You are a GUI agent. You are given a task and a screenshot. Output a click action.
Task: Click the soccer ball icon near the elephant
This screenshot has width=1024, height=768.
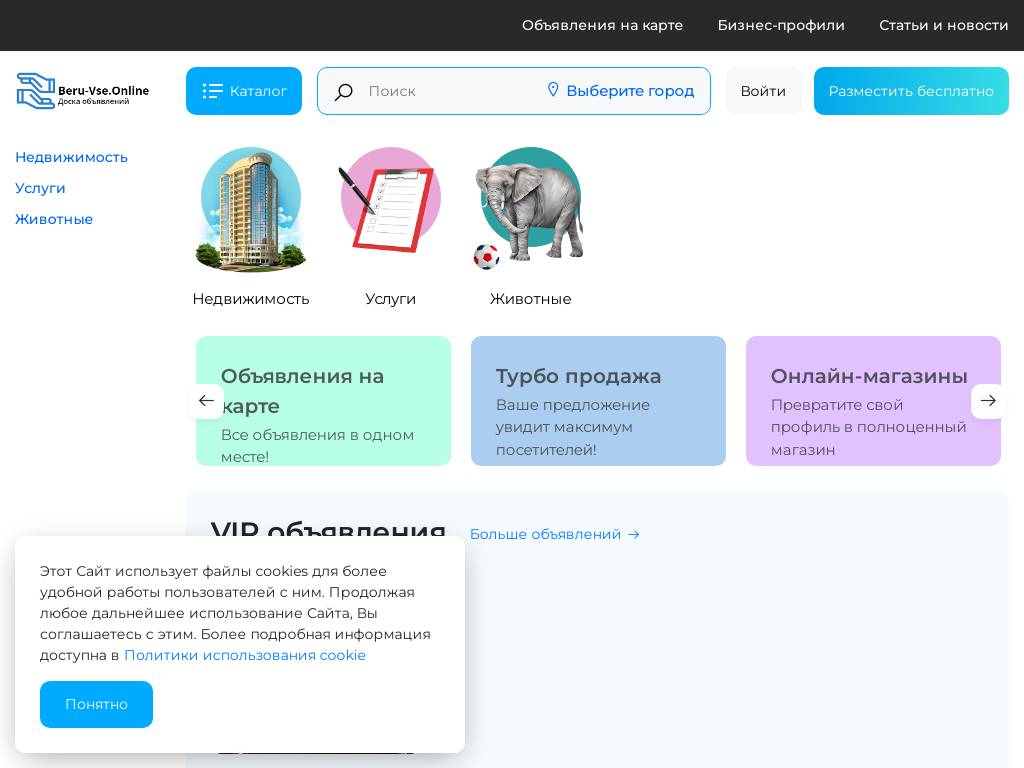(487, 257)
